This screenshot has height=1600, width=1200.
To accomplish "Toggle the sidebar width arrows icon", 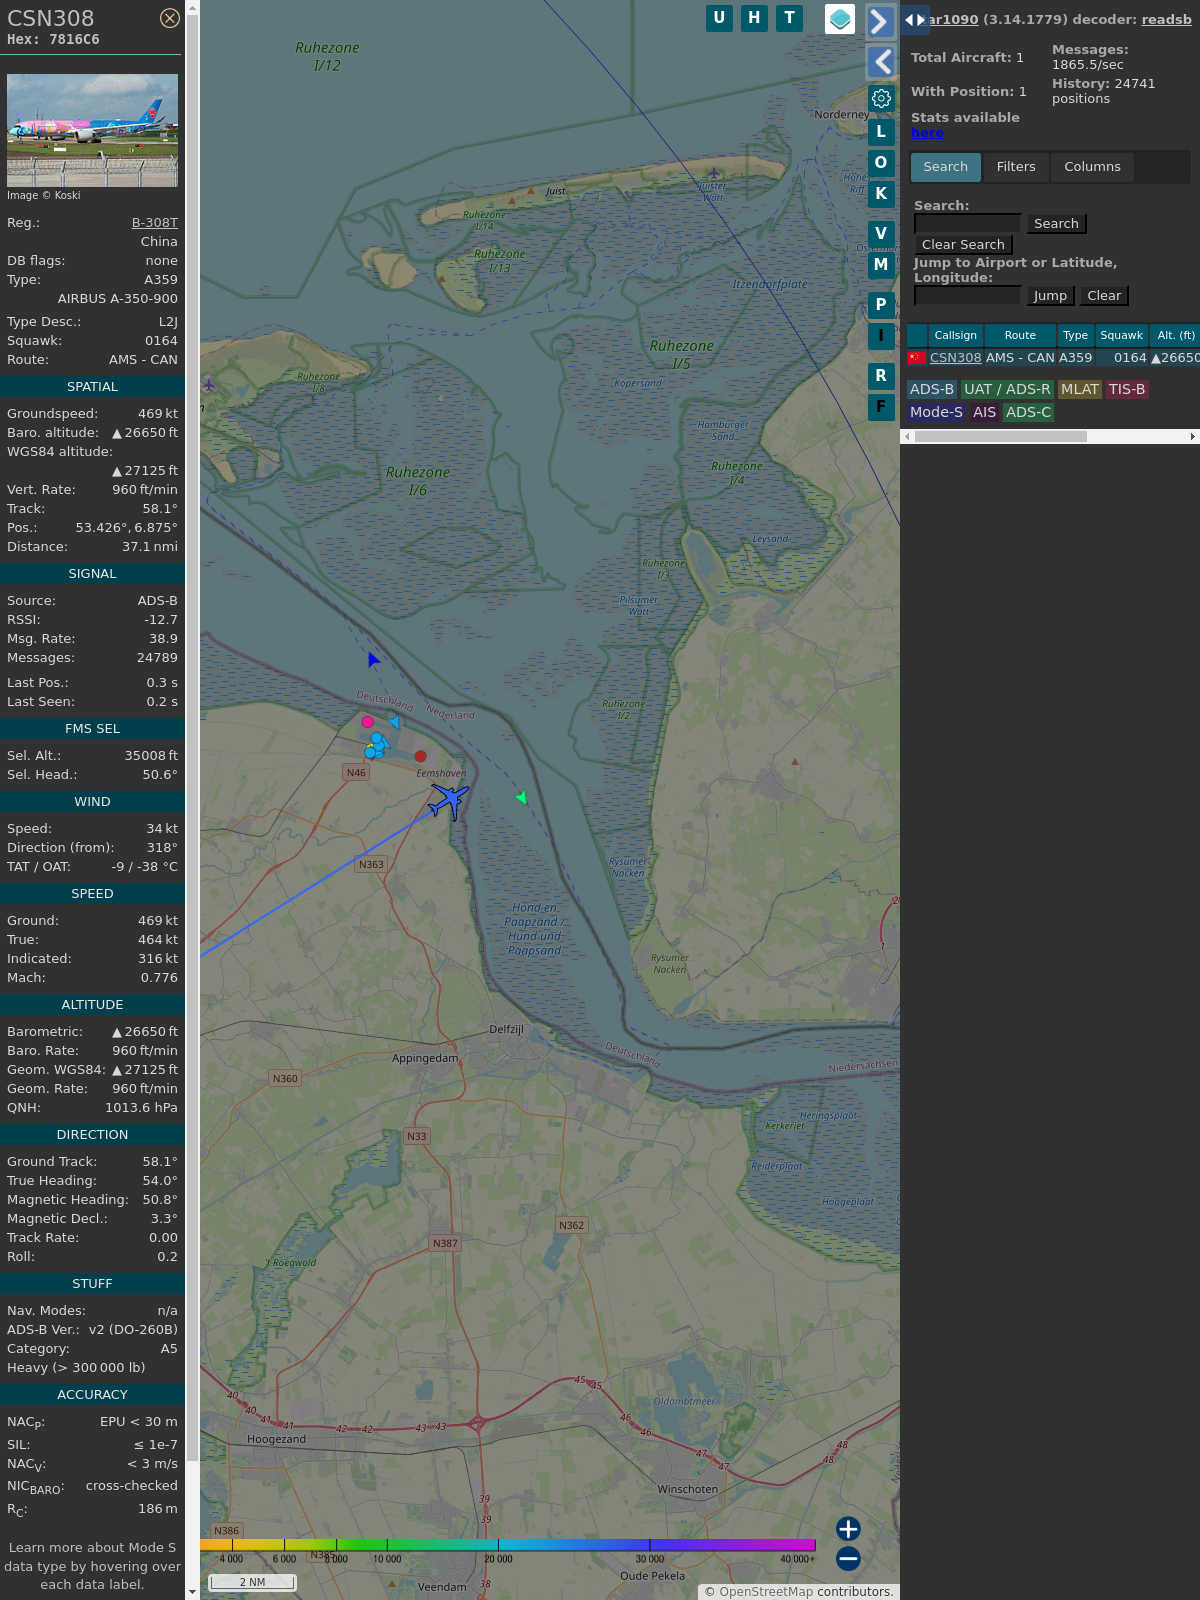I will click(914, 19).
